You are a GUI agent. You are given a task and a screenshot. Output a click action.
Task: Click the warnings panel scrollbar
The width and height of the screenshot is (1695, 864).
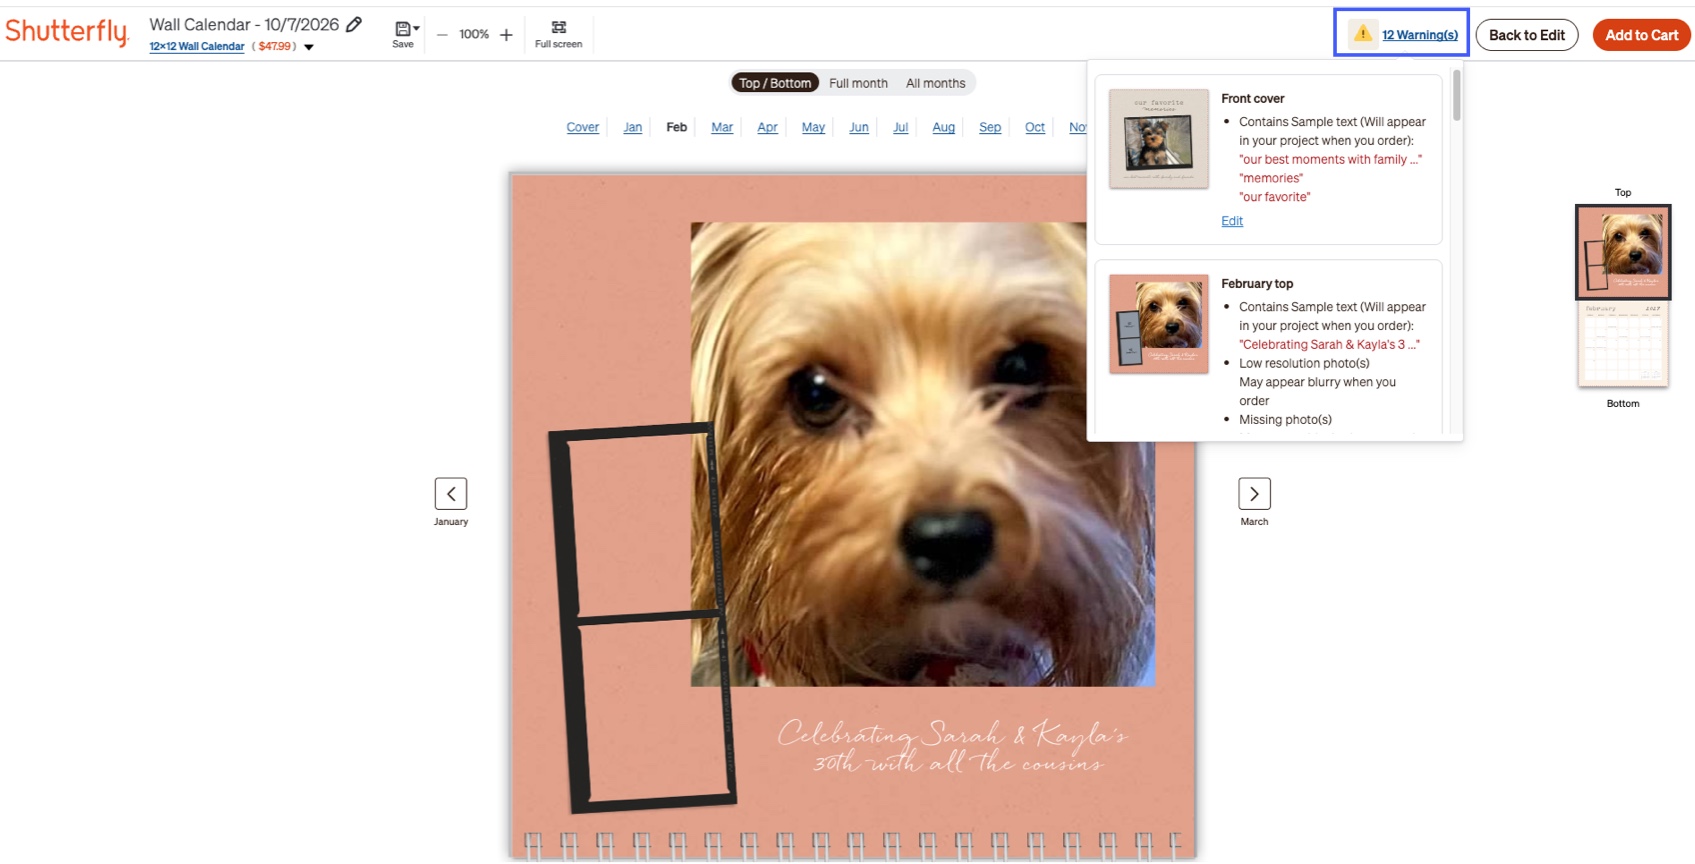pyautogui.click(x=1456, y=95)
